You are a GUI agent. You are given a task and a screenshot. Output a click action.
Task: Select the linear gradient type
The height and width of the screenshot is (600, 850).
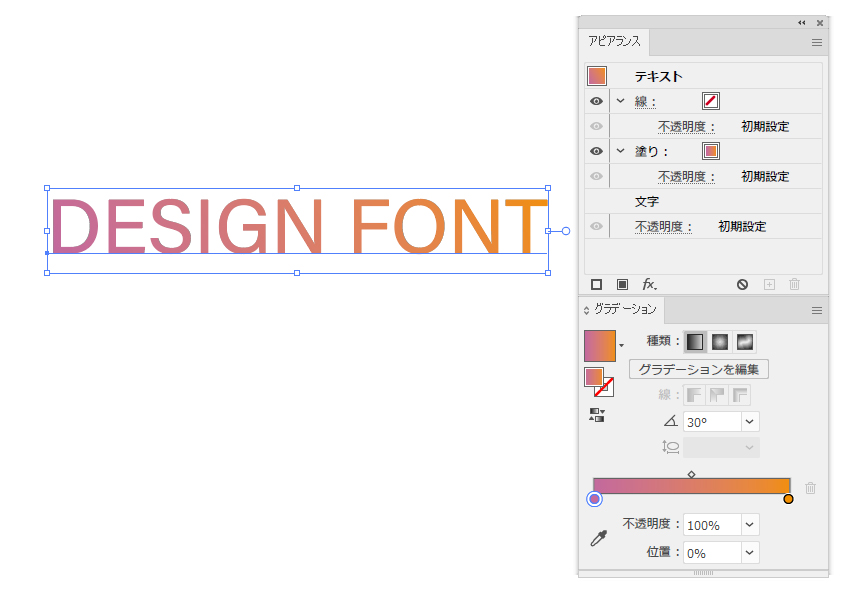click(695, 342)
